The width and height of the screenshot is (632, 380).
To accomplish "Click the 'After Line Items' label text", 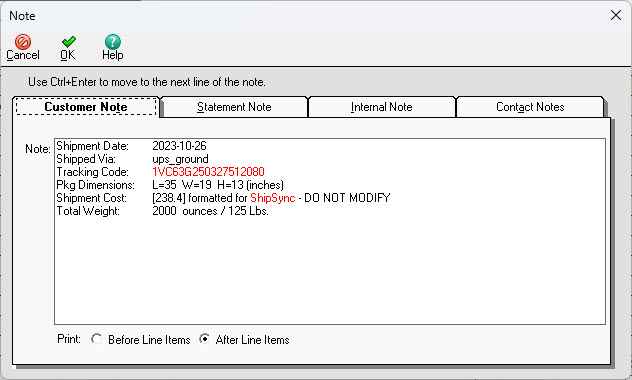I will (252, 340).
